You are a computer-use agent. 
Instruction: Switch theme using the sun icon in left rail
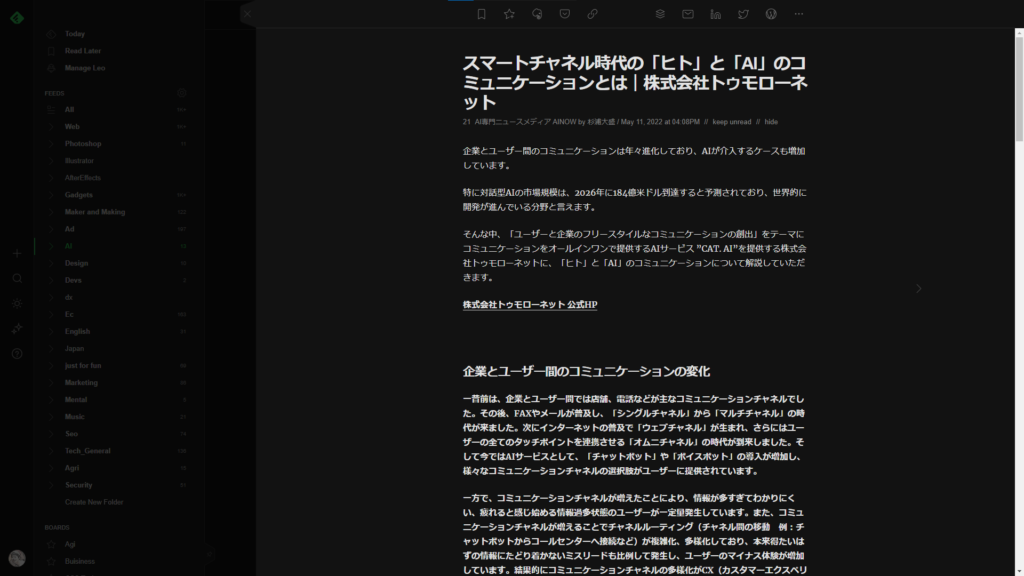[17, 303]
